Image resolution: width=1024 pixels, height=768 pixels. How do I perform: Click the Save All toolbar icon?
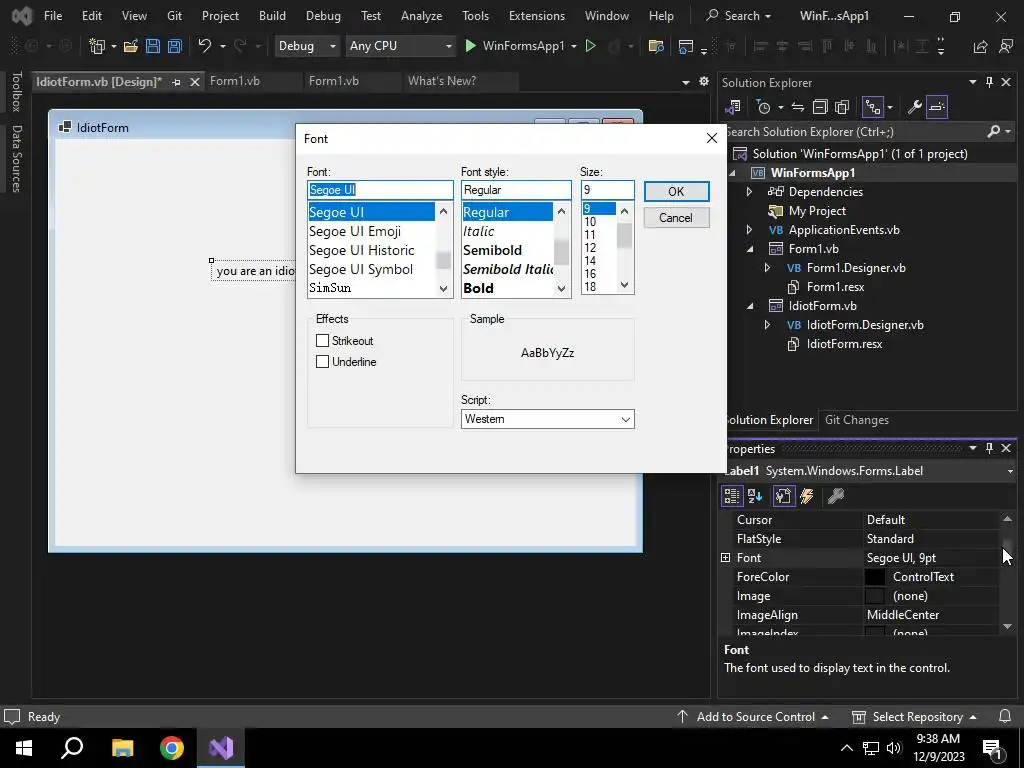coord(174,46)
